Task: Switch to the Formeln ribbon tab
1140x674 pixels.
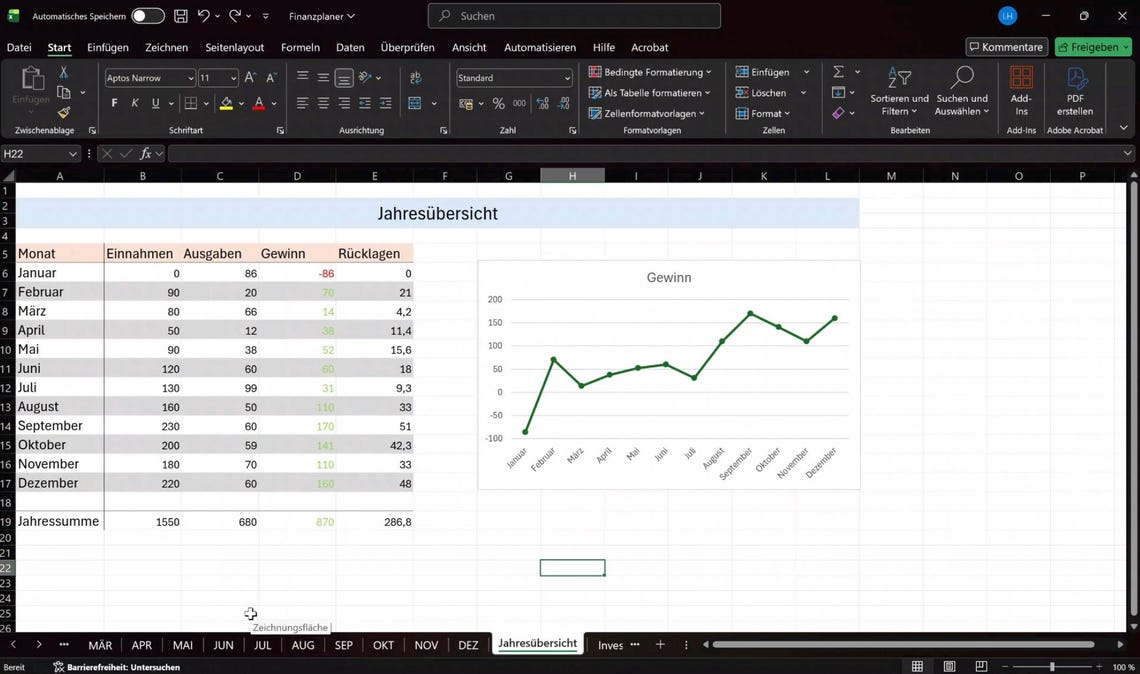Action: (300, 47)
